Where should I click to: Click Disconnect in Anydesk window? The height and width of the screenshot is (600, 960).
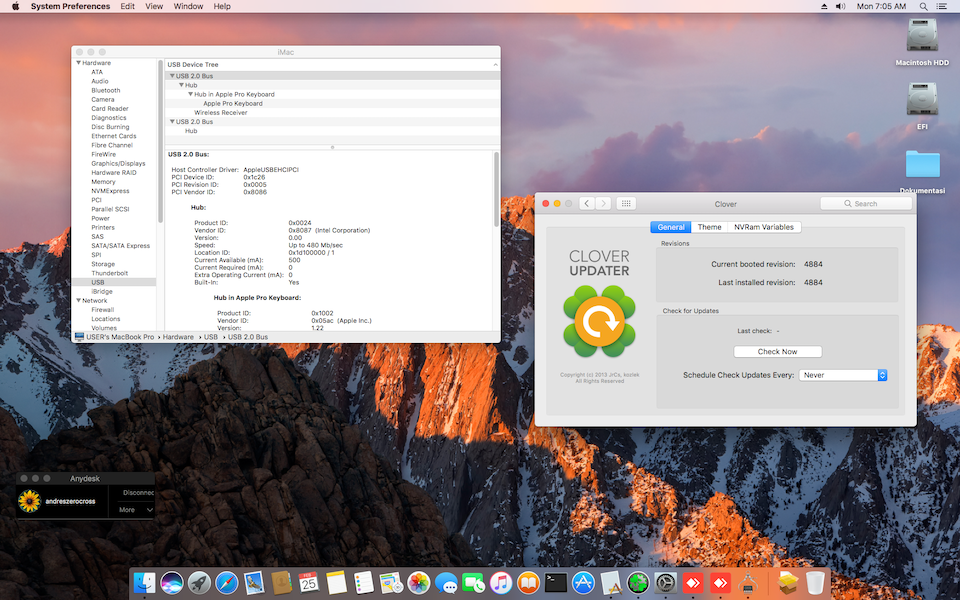point(138,492)
